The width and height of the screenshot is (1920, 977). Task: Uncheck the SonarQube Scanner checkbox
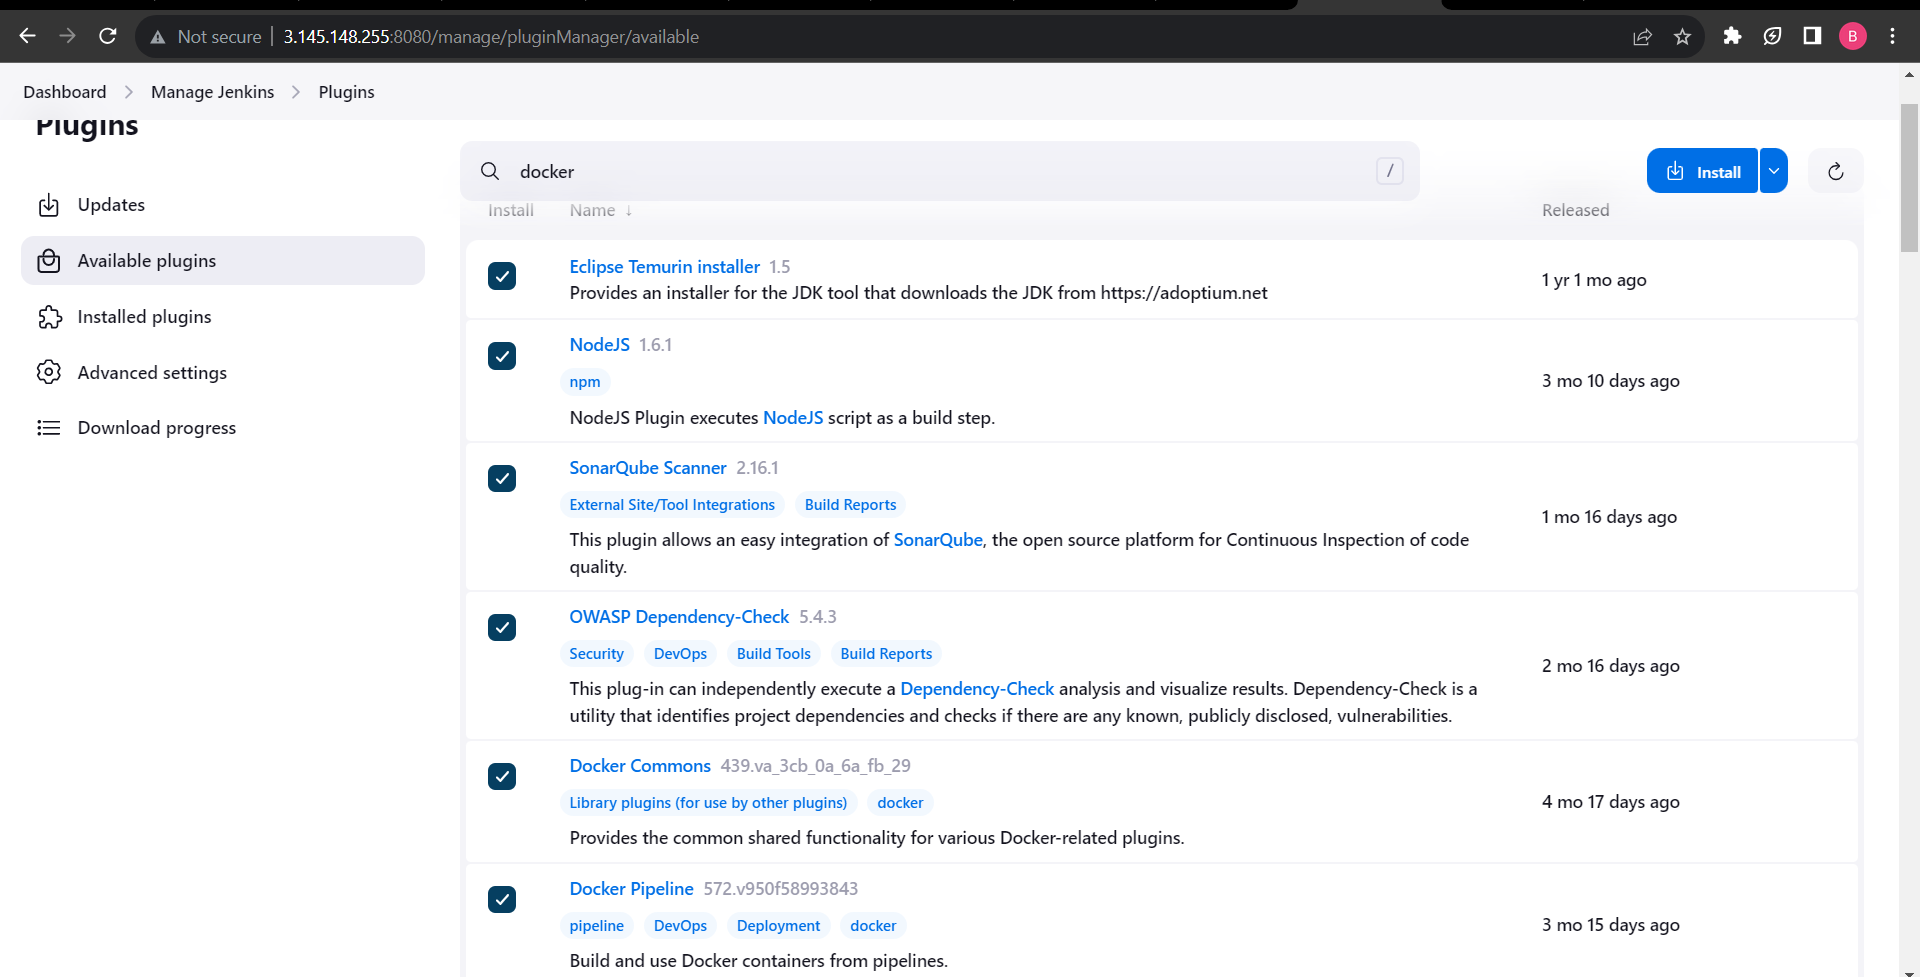click(502, 478)
